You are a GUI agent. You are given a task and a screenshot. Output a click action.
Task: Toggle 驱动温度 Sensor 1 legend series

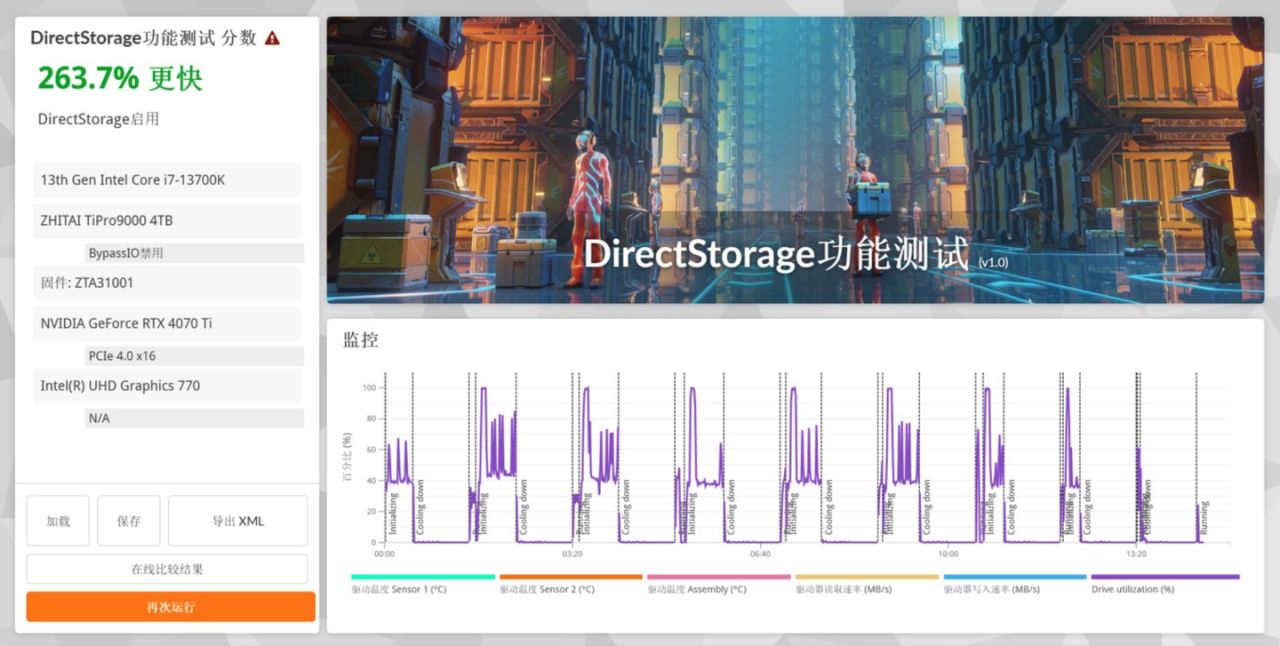(x=423, y=584)
